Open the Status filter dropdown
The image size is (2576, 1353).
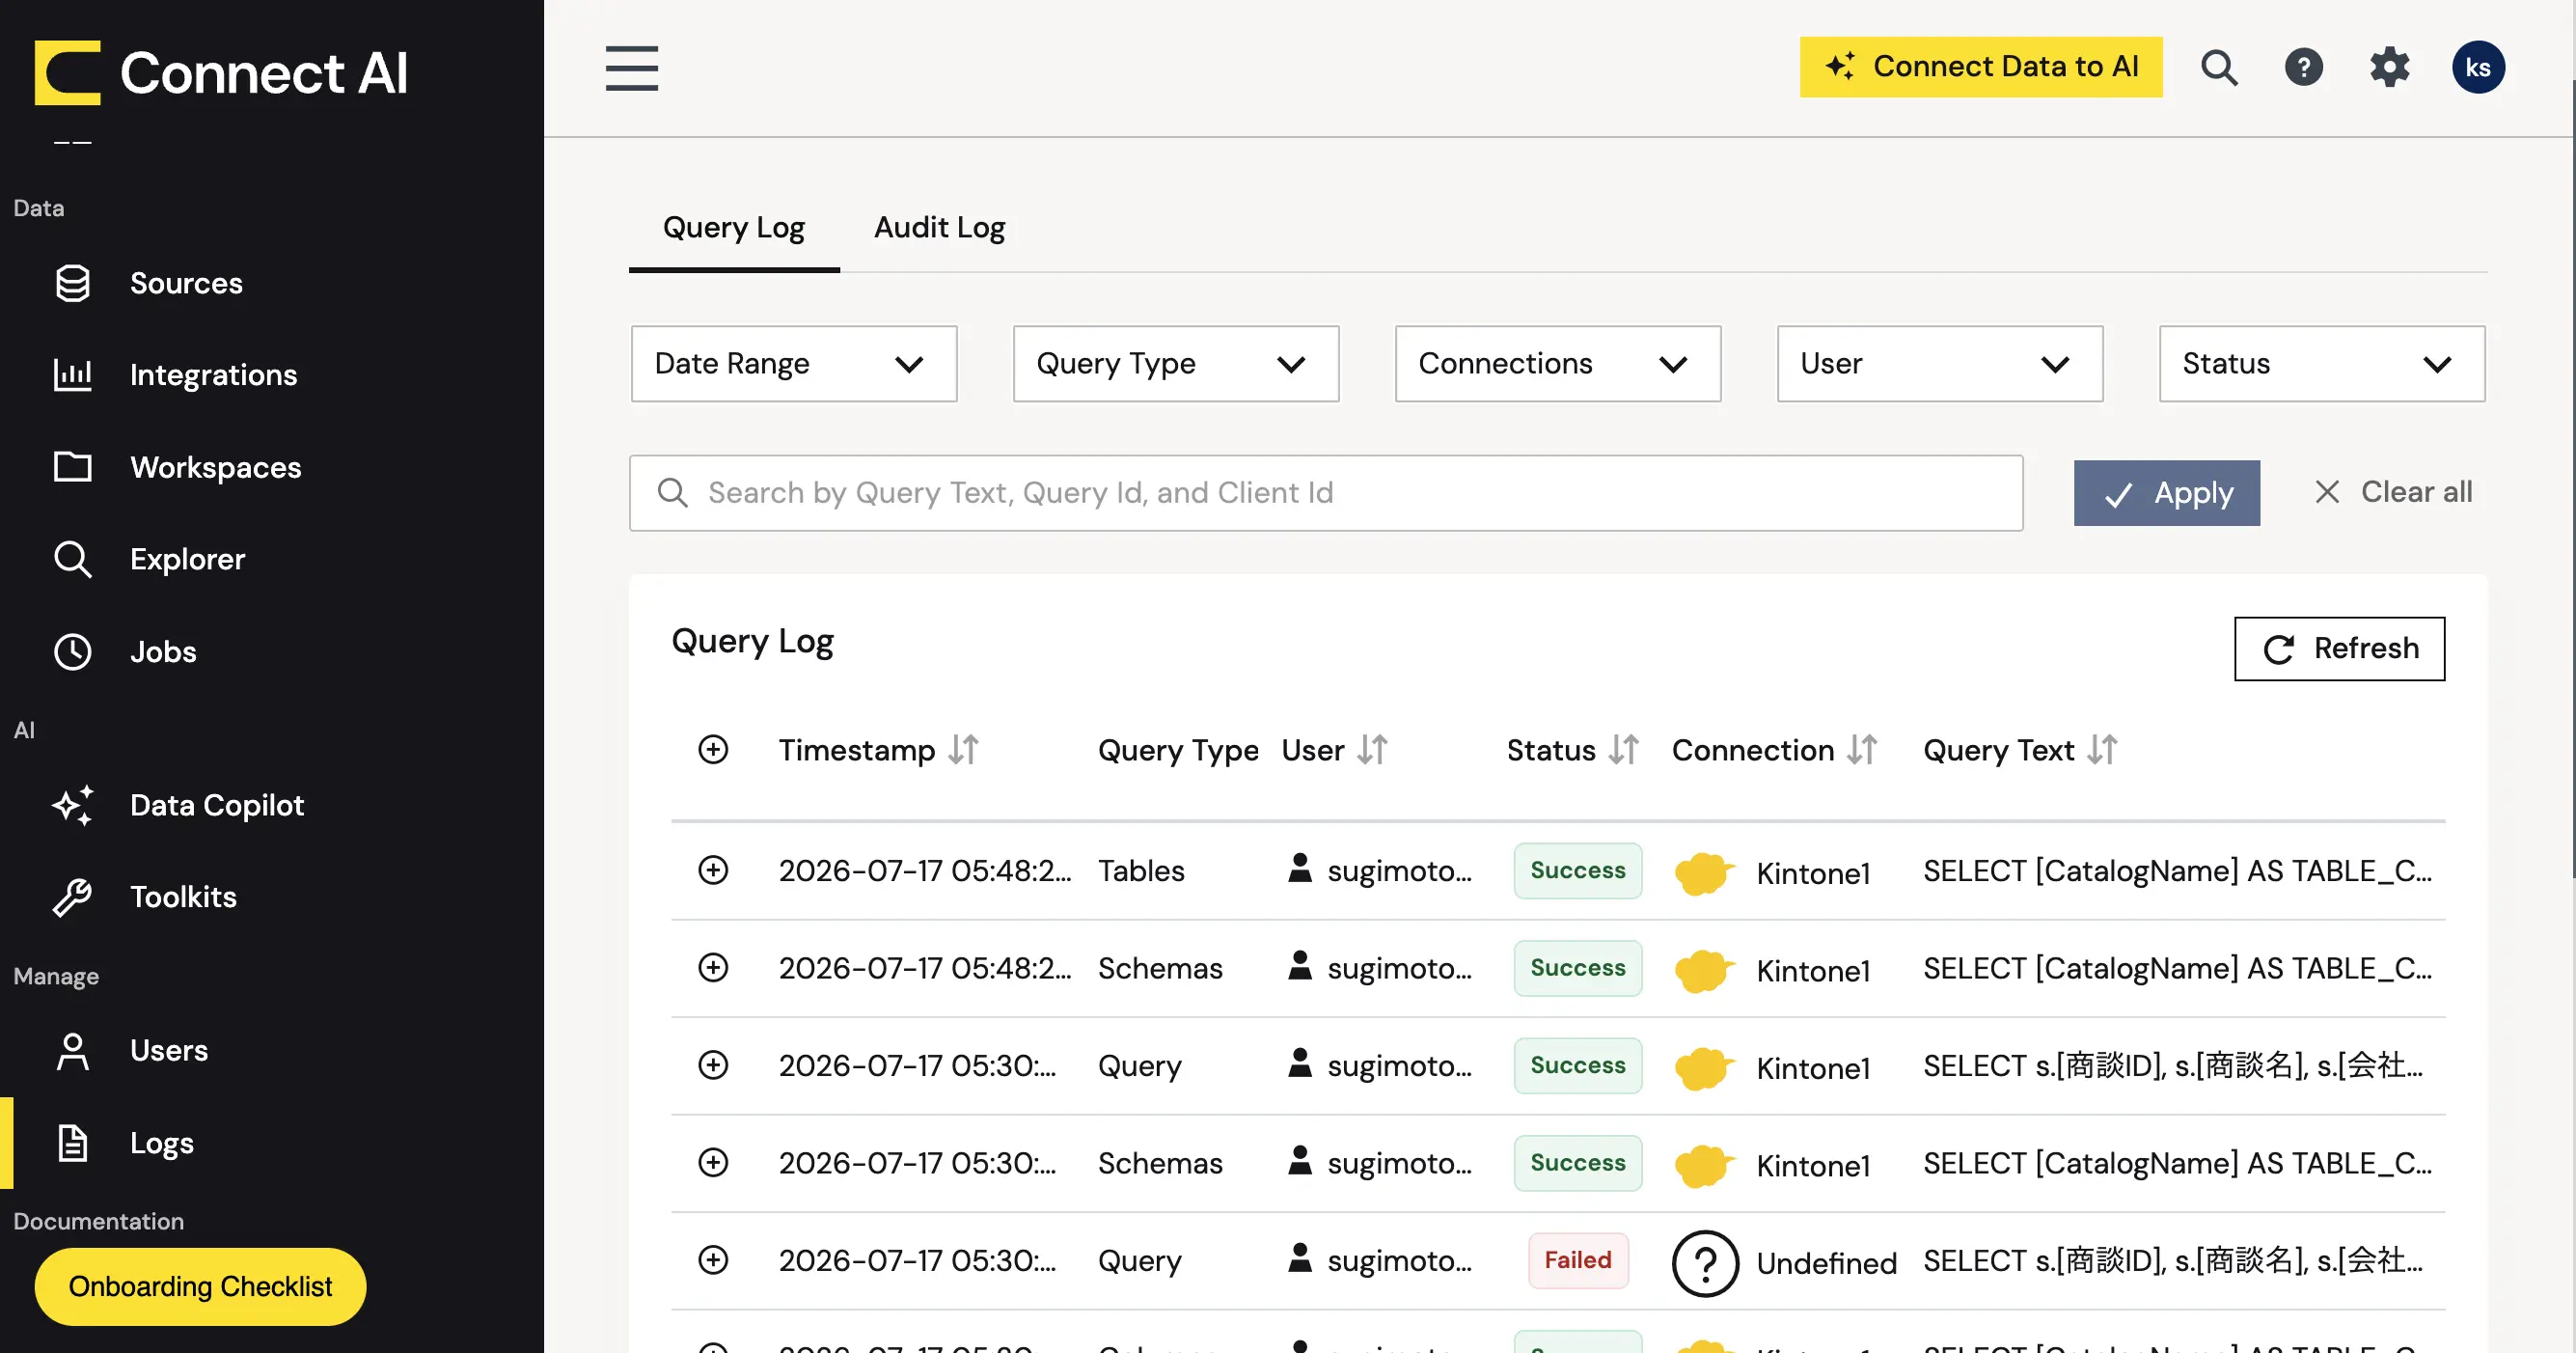[x=2322, y=363]
